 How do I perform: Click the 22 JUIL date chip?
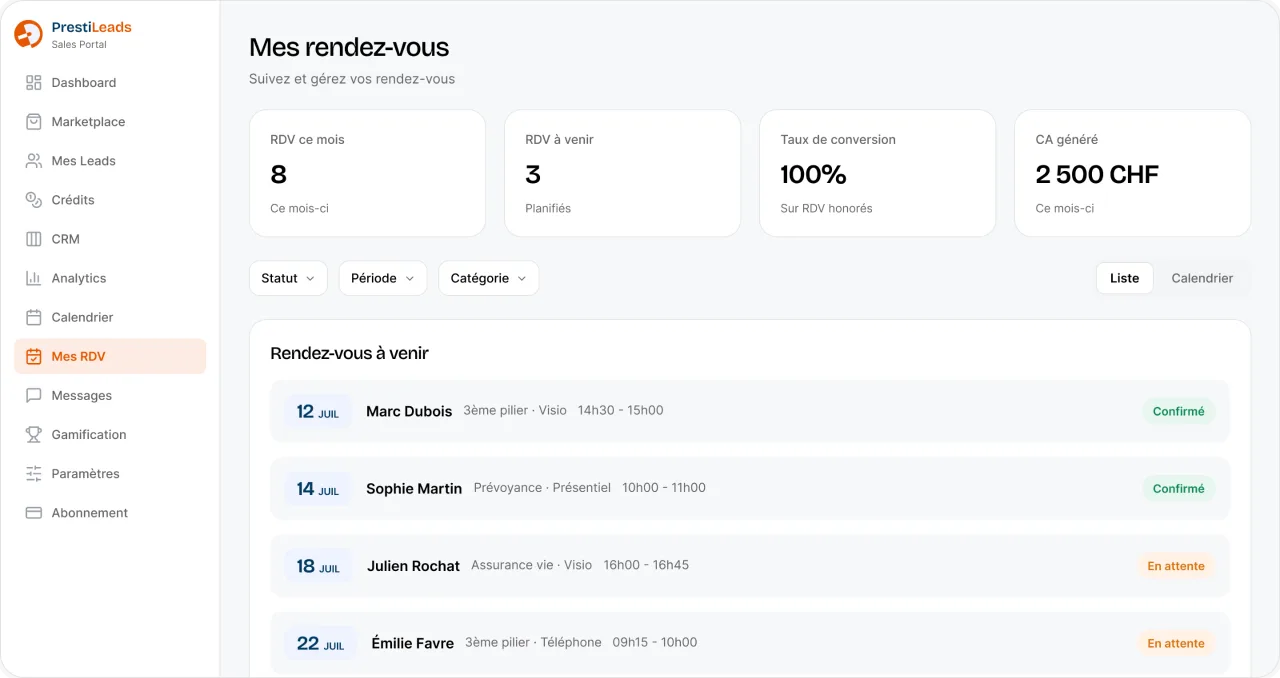(320, 643)
